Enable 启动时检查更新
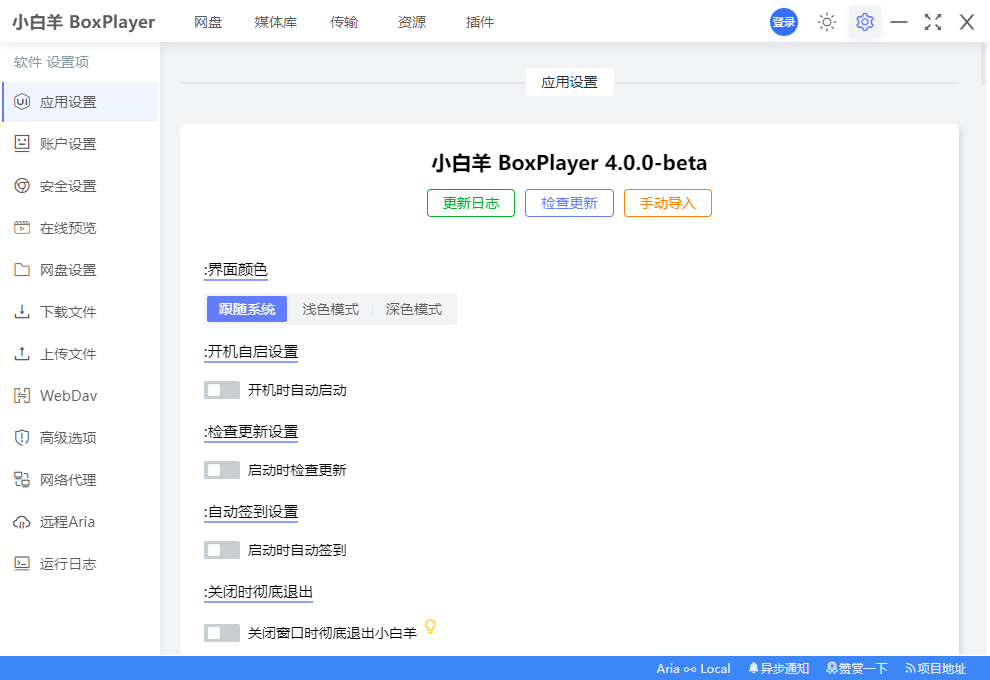 pyautogui.click(x=222, y=469)
